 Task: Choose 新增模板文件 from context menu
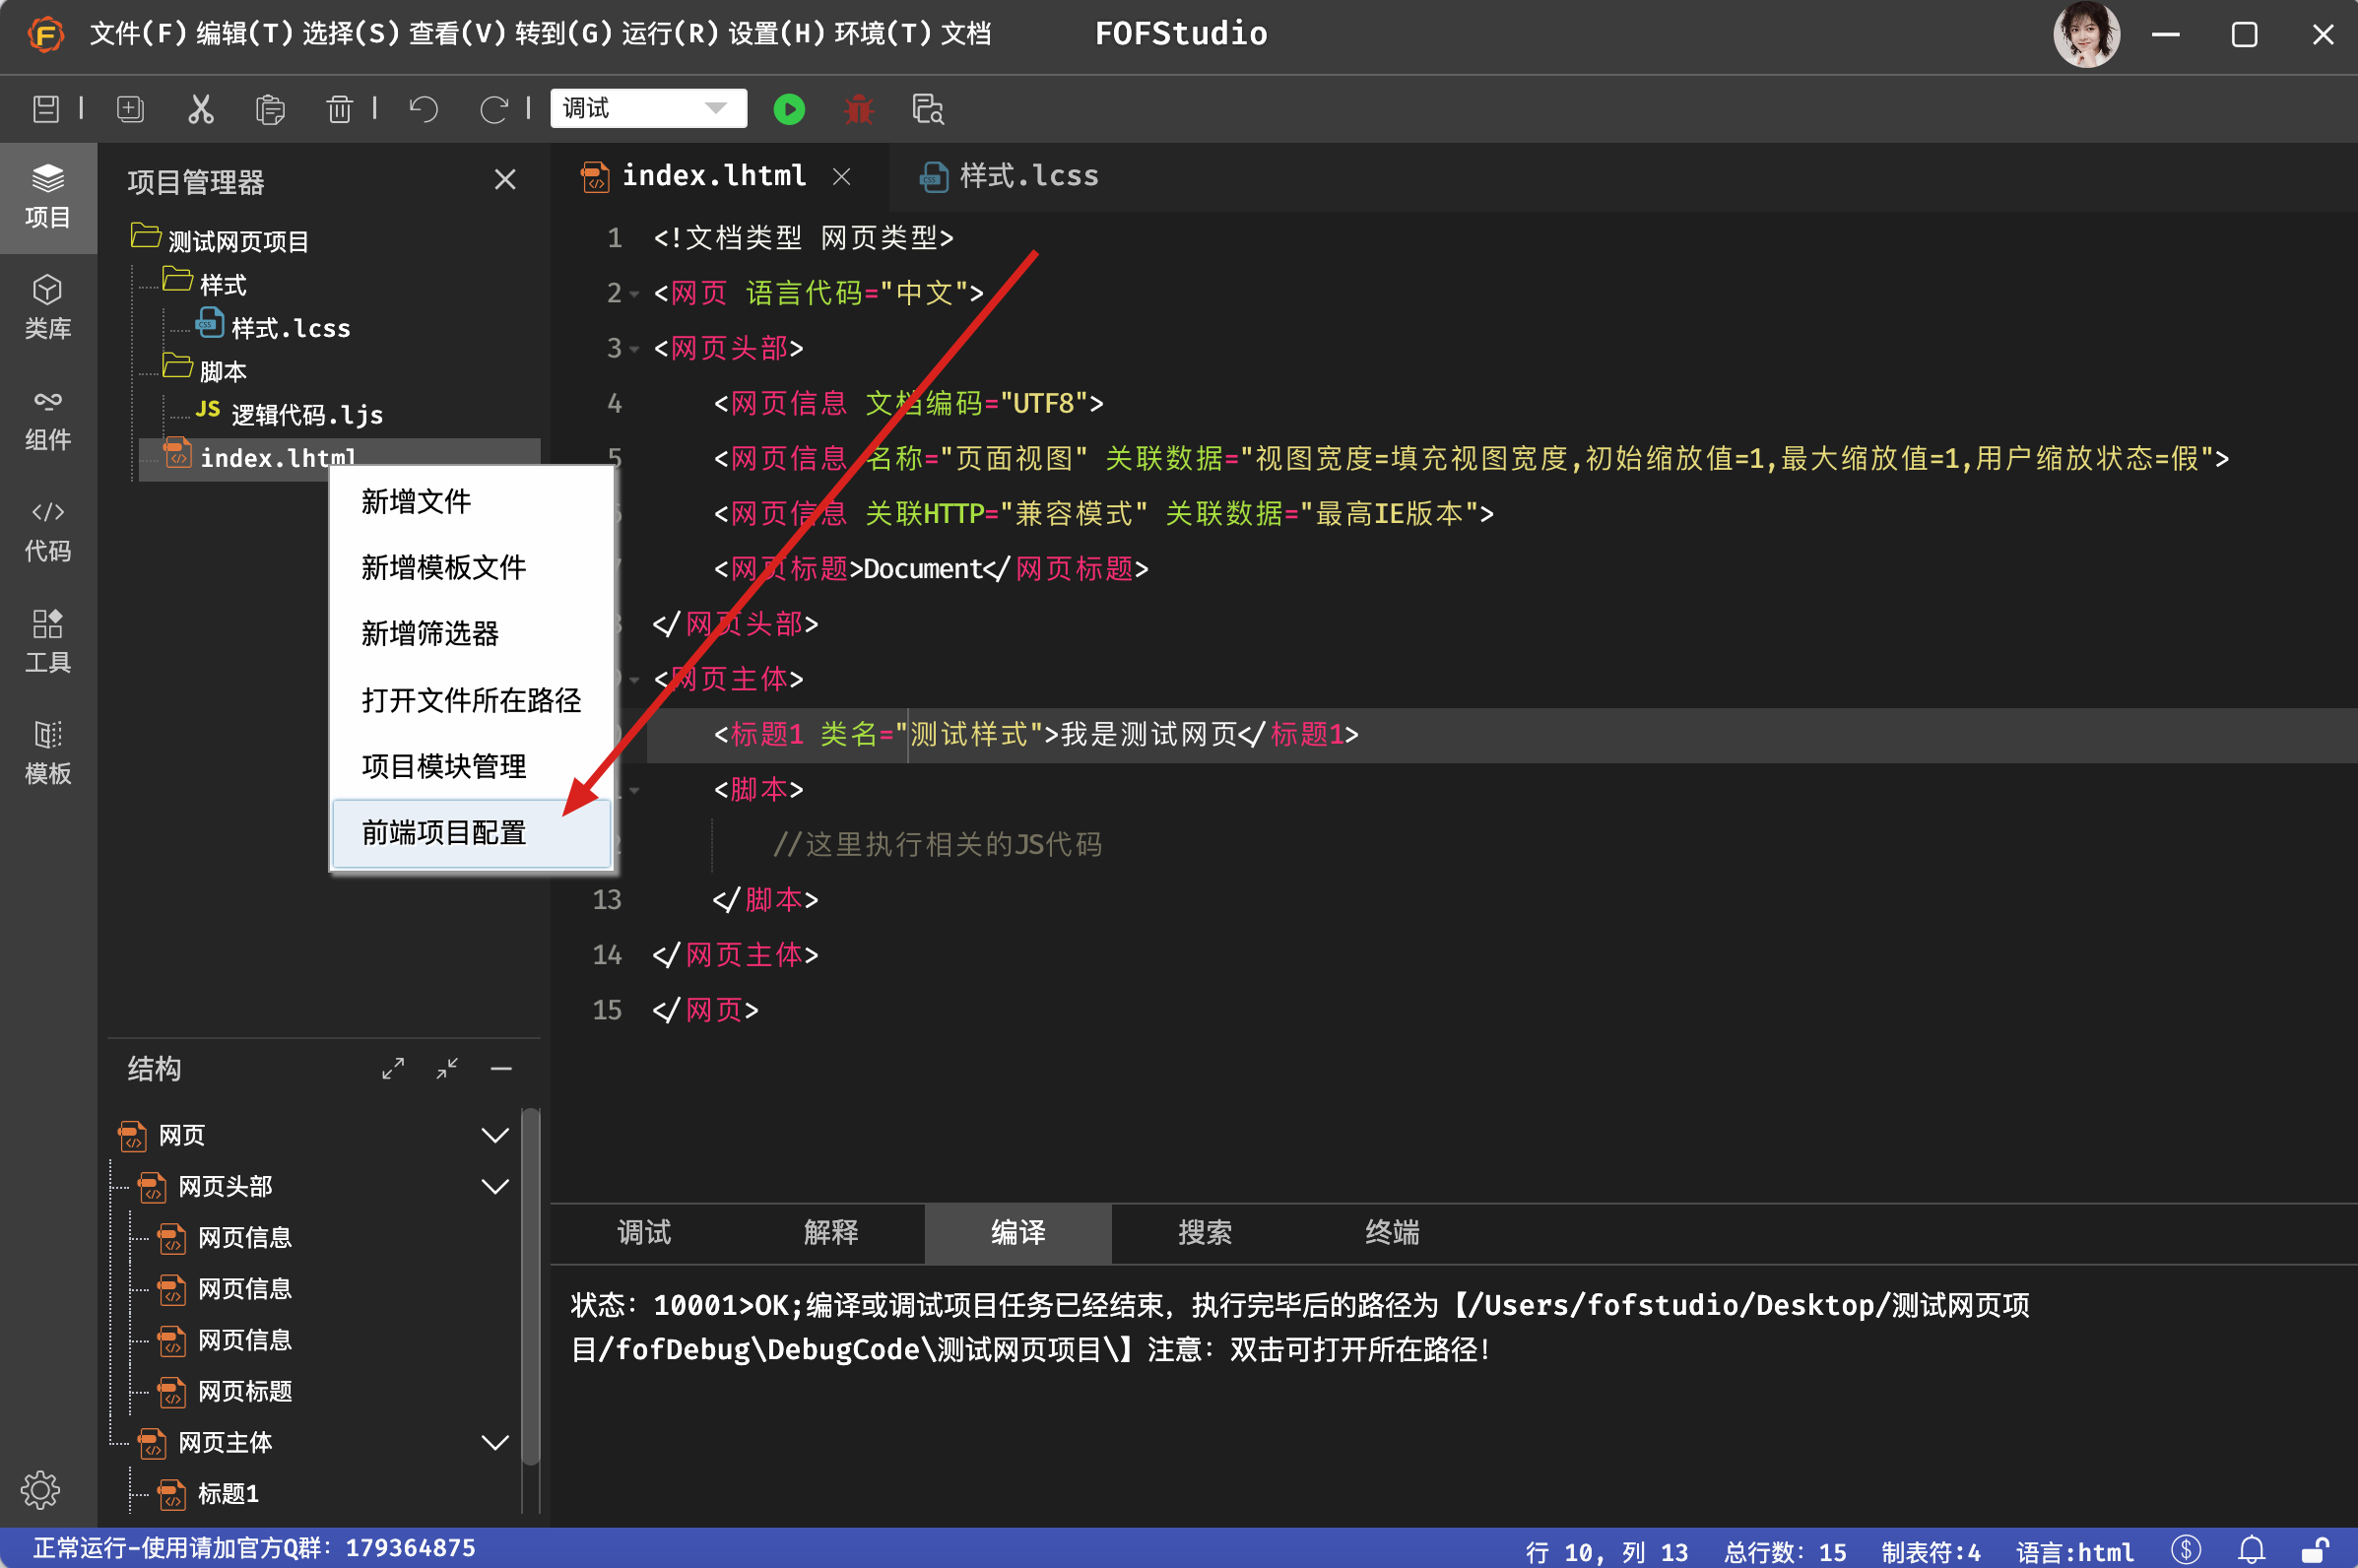point(471,568)
